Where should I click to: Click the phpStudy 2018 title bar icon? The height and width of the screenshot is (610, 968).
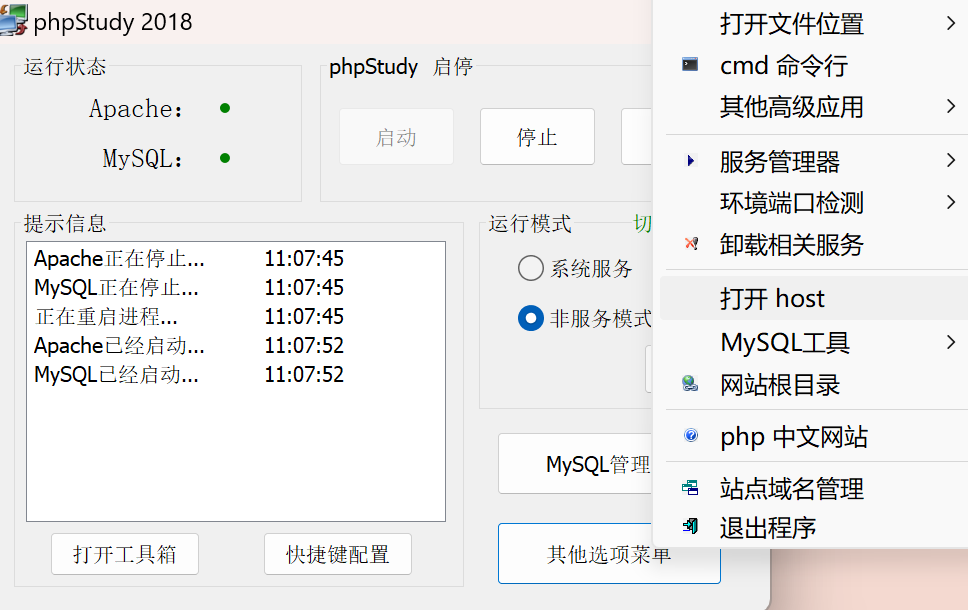[13, 19]
